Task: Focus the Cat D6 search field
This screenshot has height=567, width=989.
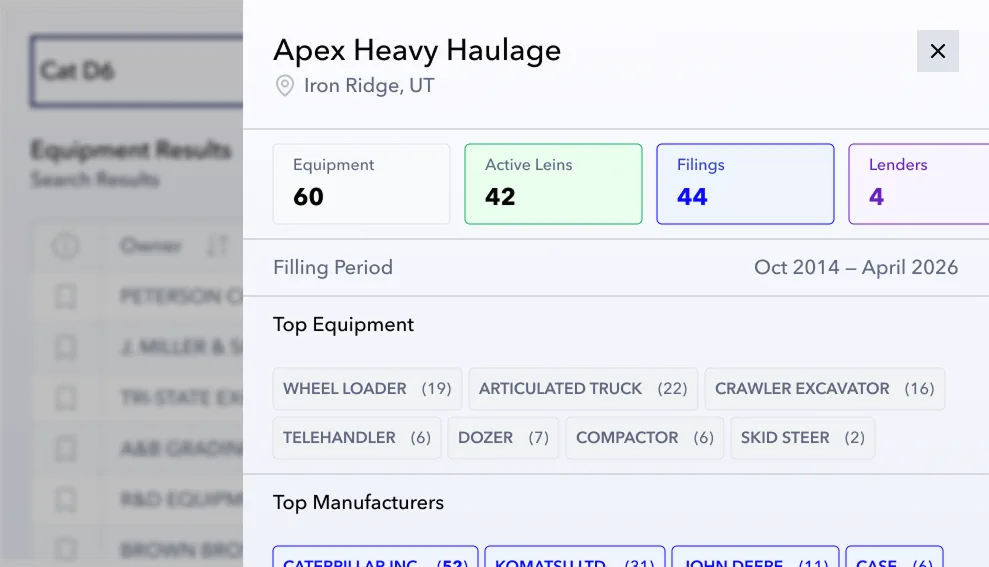Action: pos(135,72)
